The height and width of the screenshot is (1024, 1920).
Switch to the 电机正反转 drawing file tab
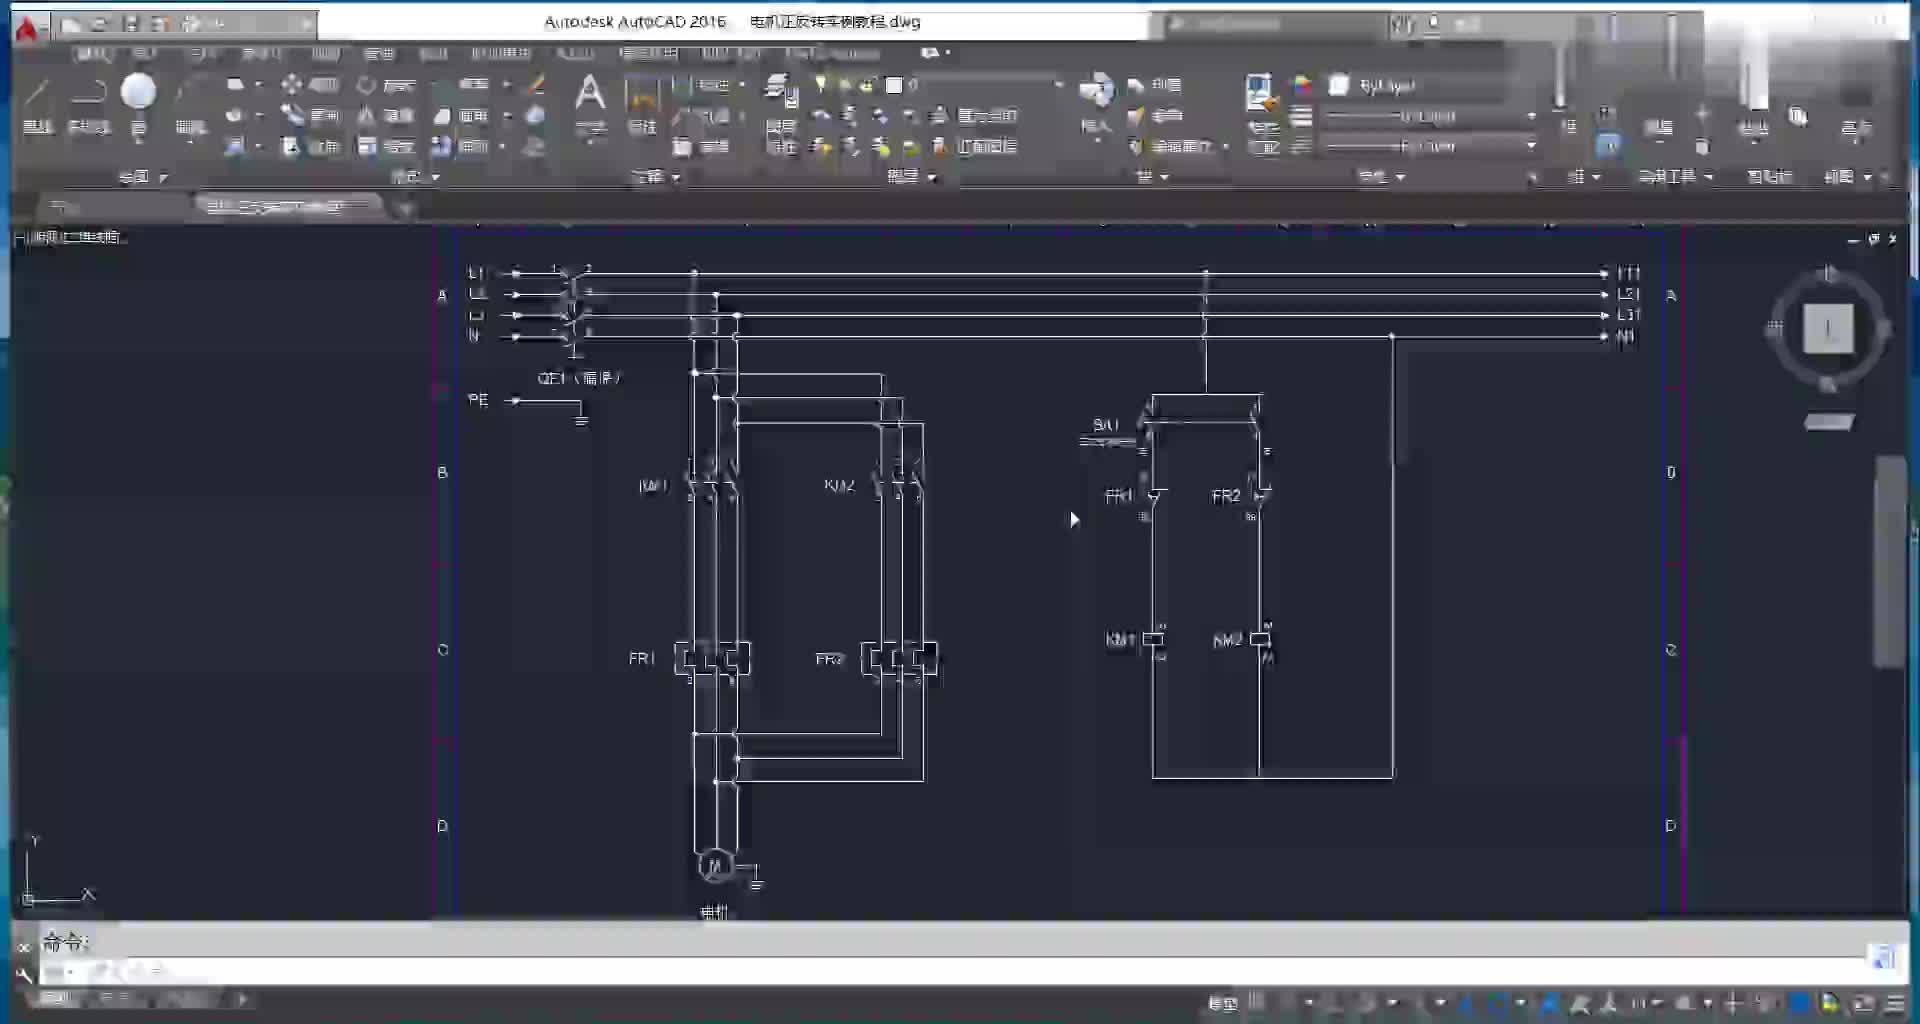pos(288,207)
